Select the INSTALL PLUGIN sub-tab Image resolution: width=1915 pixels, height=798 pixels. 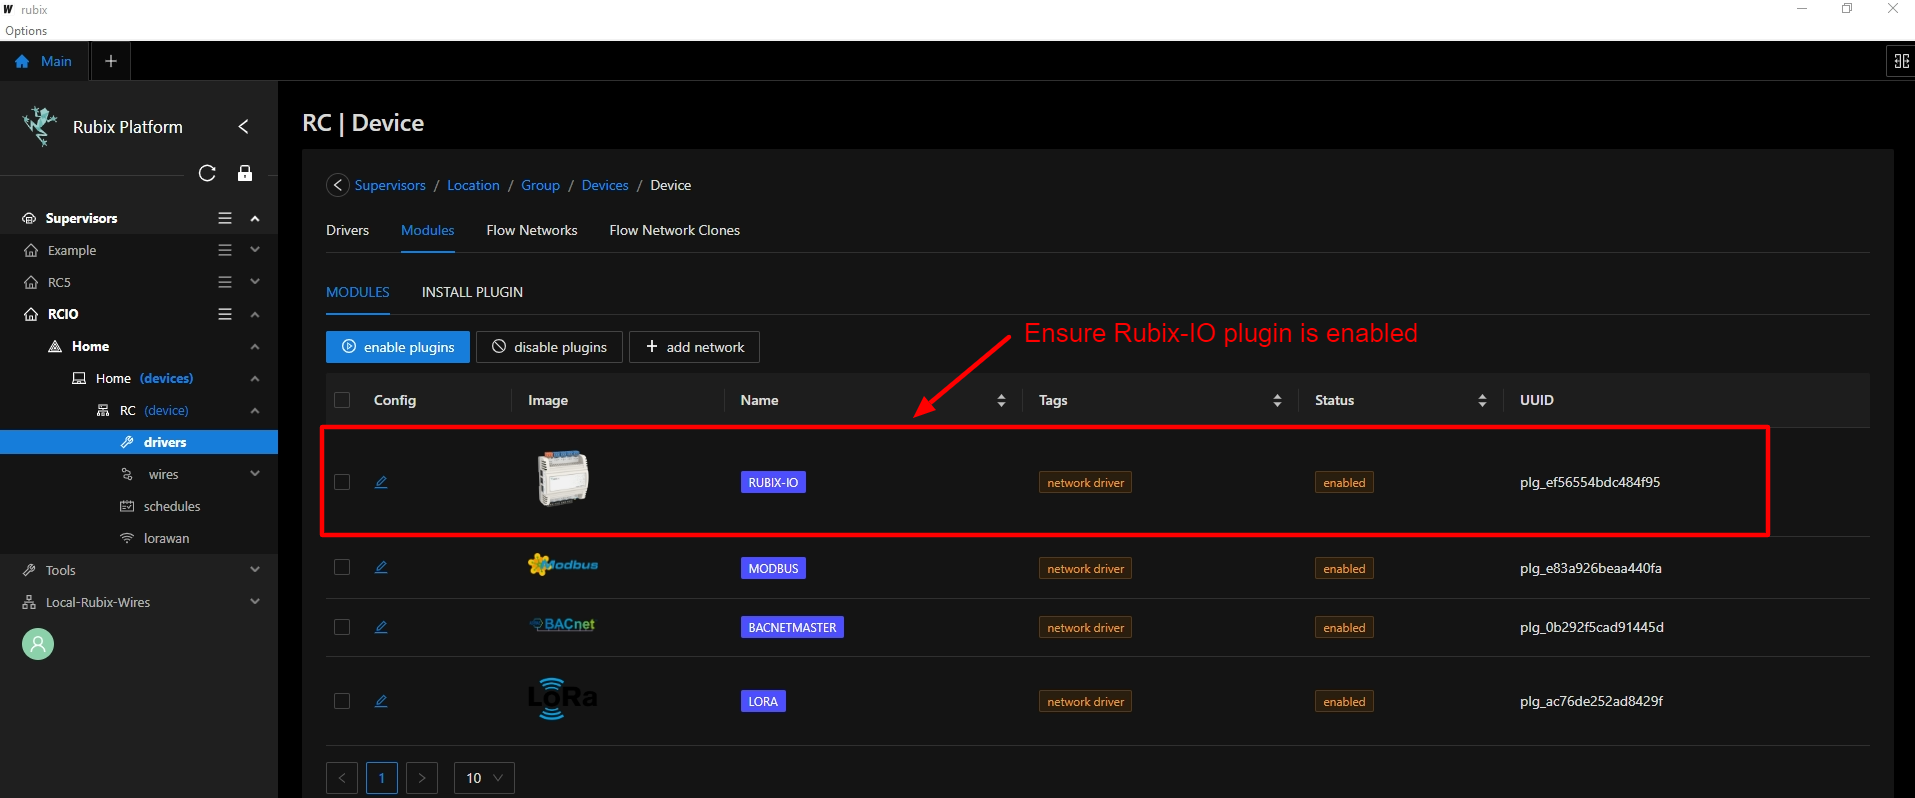[472, 292]
